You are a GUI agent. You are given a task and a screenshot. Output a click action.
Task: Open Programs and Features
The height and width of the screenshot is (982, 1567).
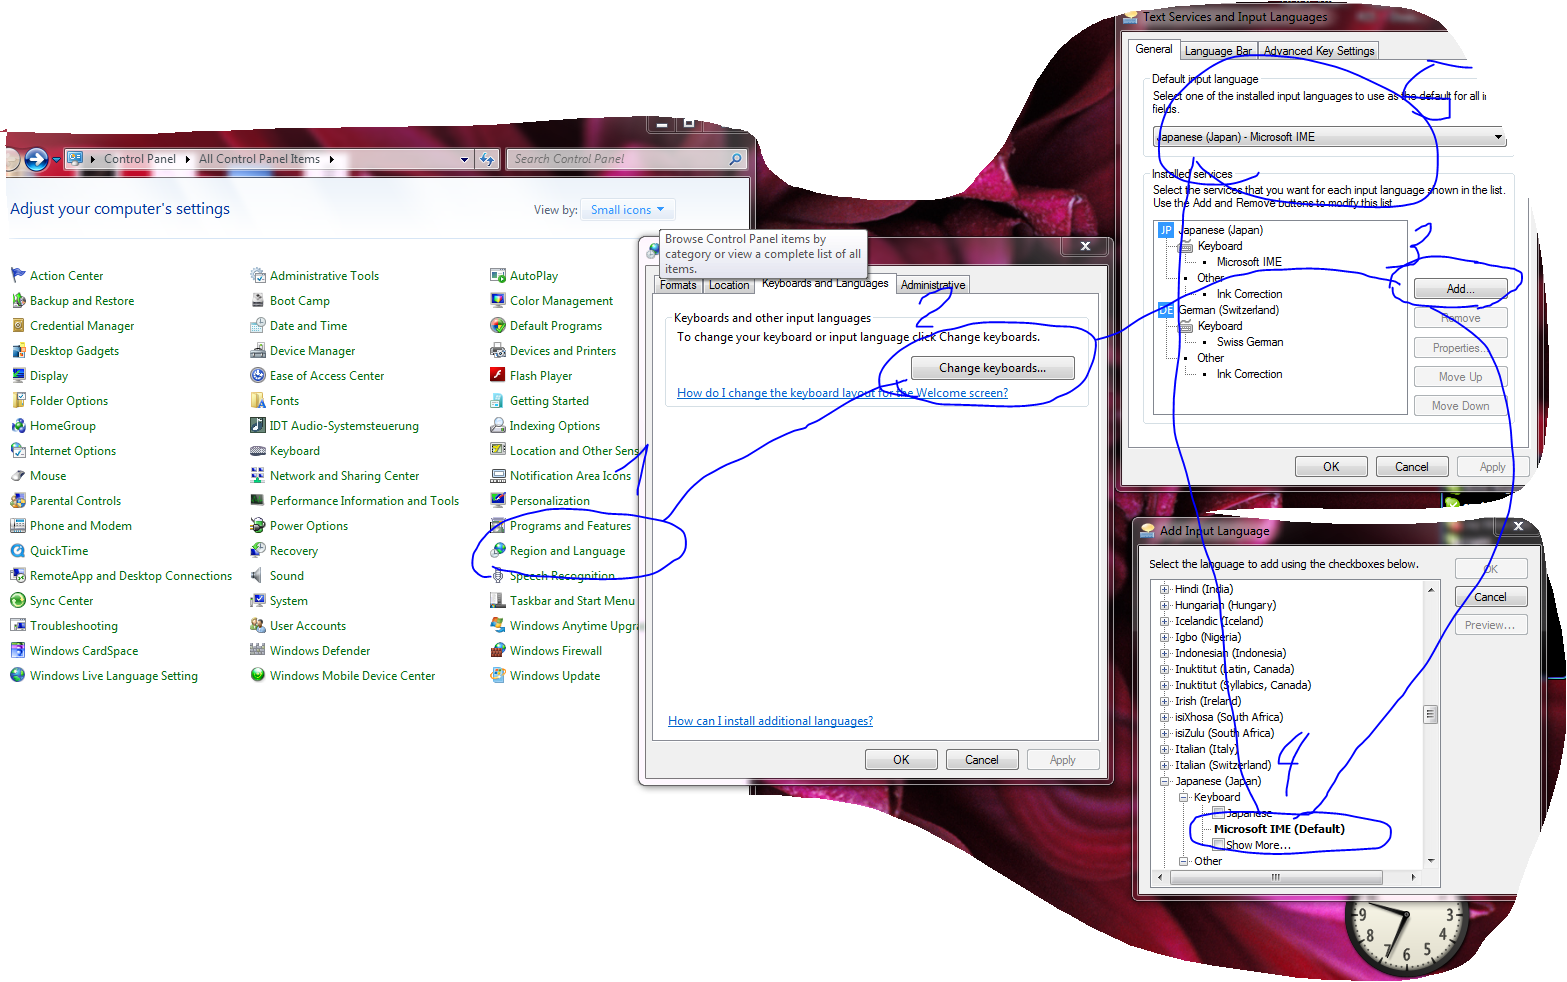pyautogui.click(x=571, y=525)
